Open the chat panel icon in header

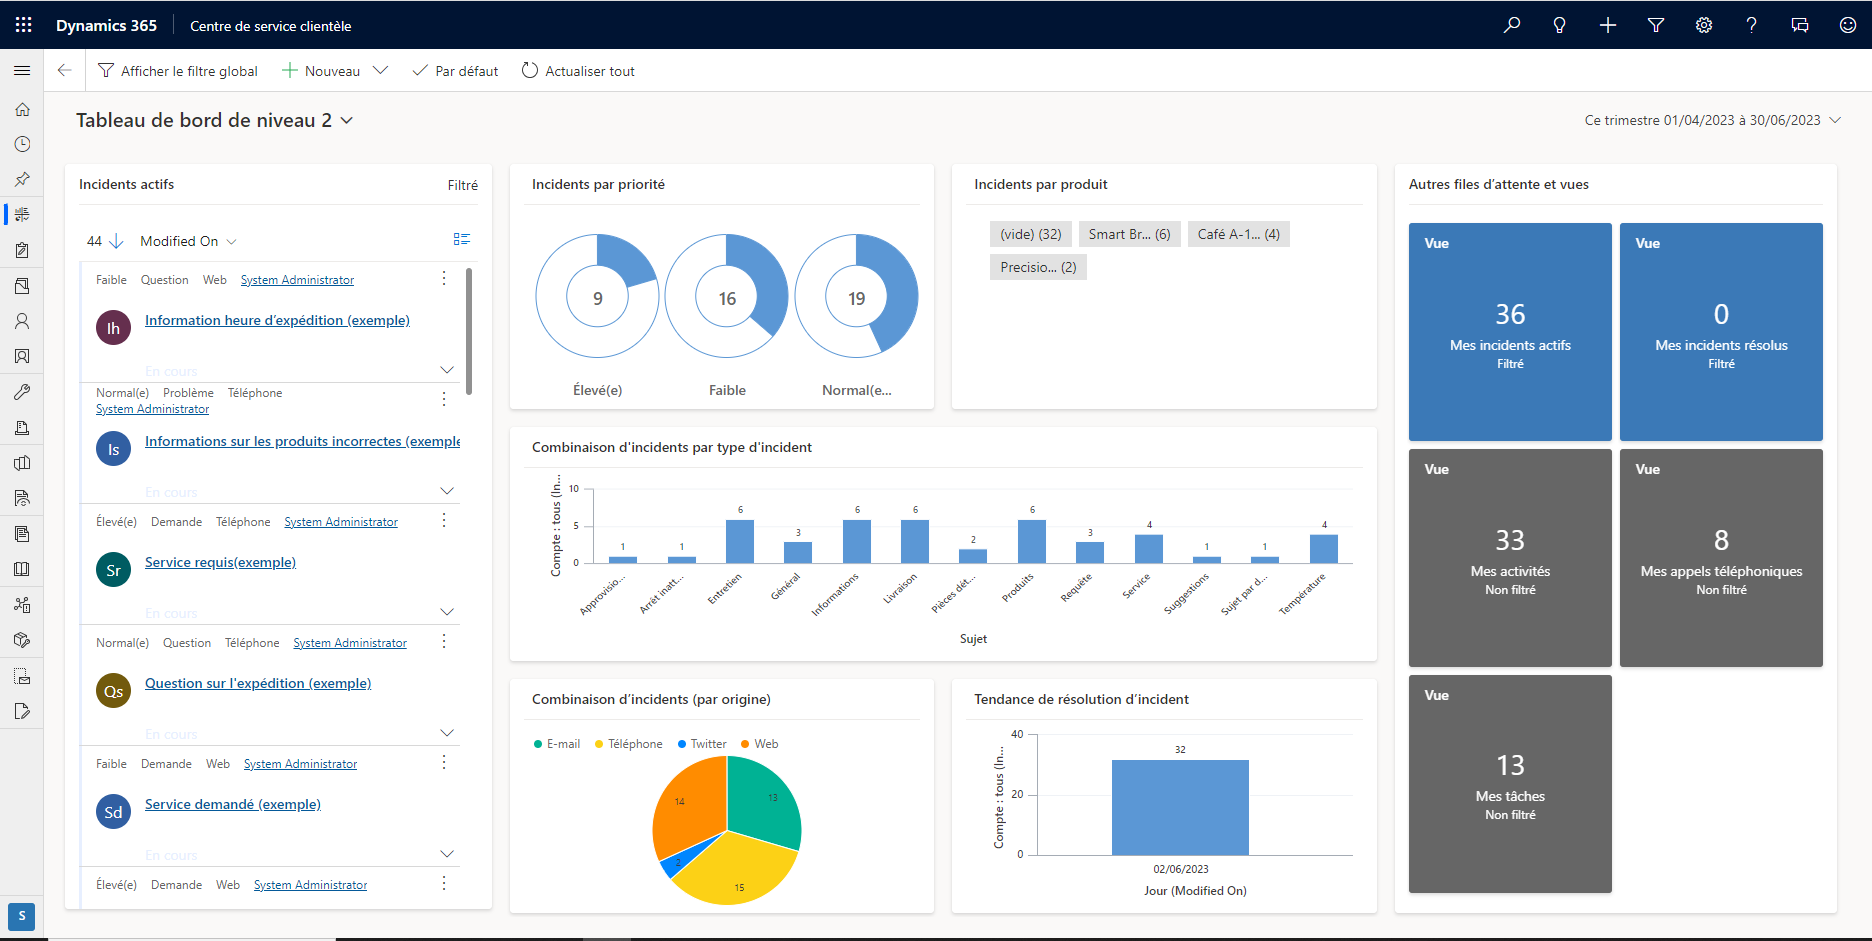click(x=1800, y=25)
